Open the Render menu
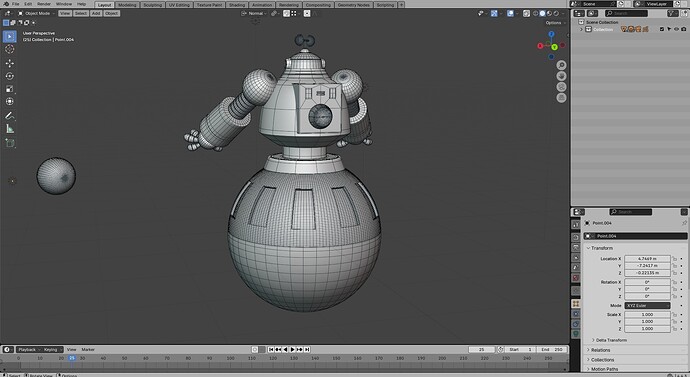Image resolution: width=690 pixels, height=377 pixels. pos(44,4)
